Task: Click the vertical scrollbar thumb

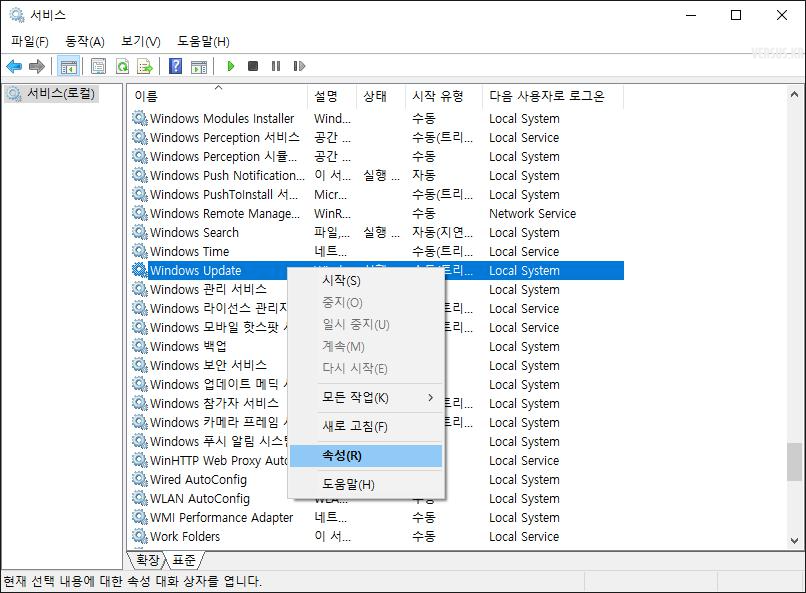Action: click(x=794, y=462)
